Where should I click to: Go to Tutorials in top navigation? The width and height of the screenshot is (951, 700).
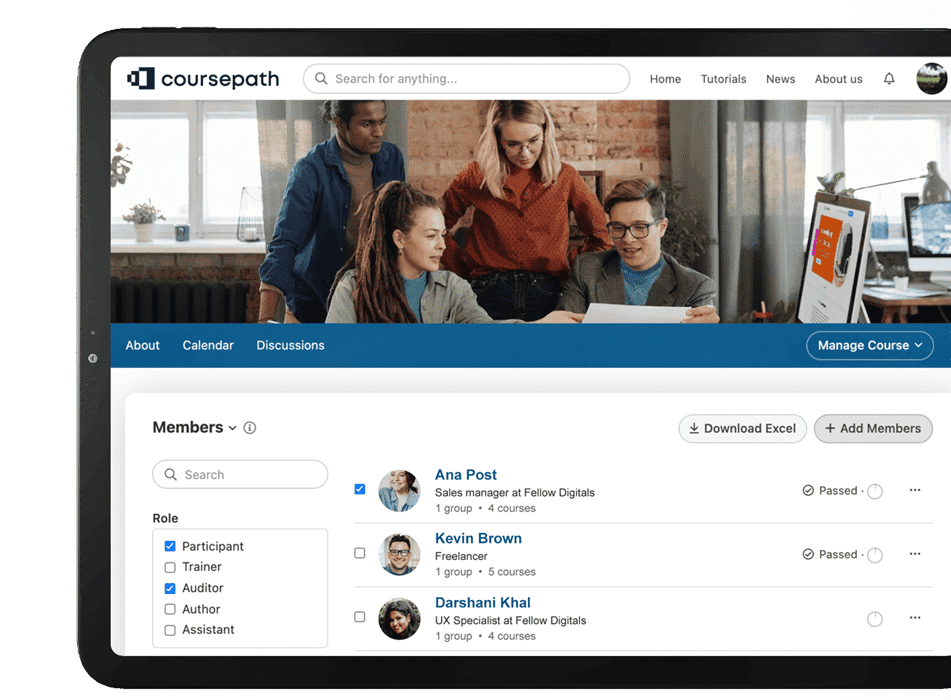coord(723,79)
